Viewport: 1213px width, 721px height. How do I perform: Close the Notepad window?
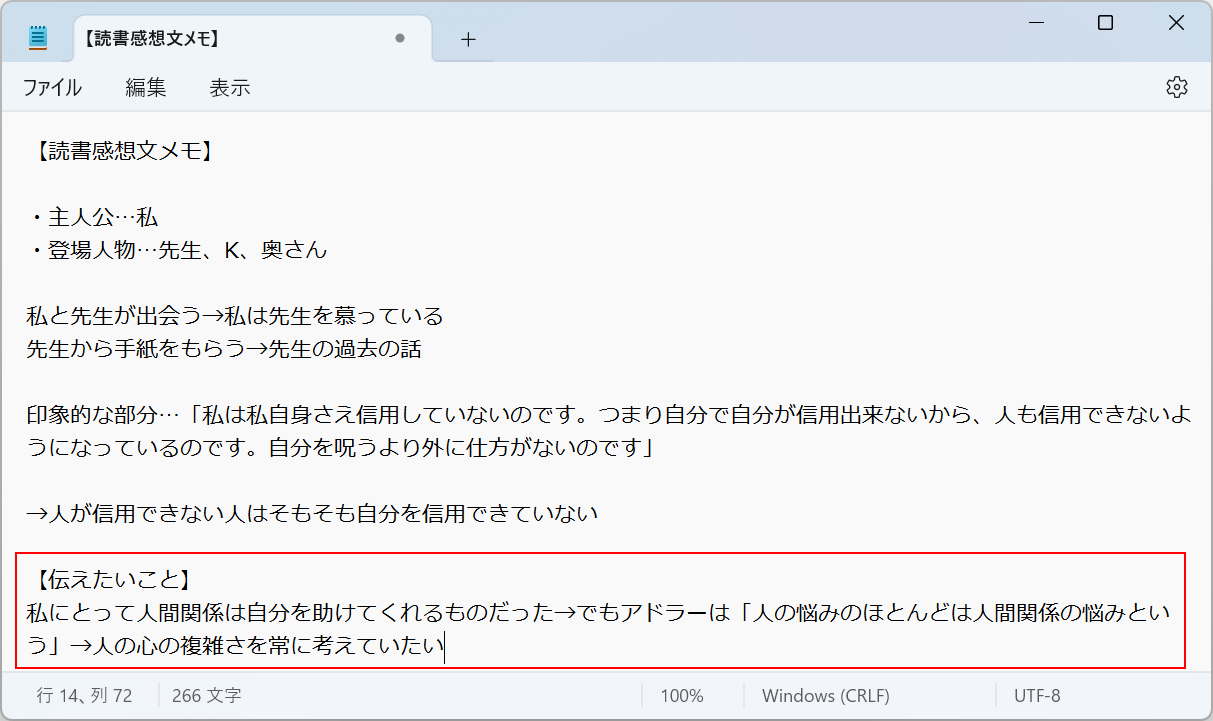(x=1176, y=23)
